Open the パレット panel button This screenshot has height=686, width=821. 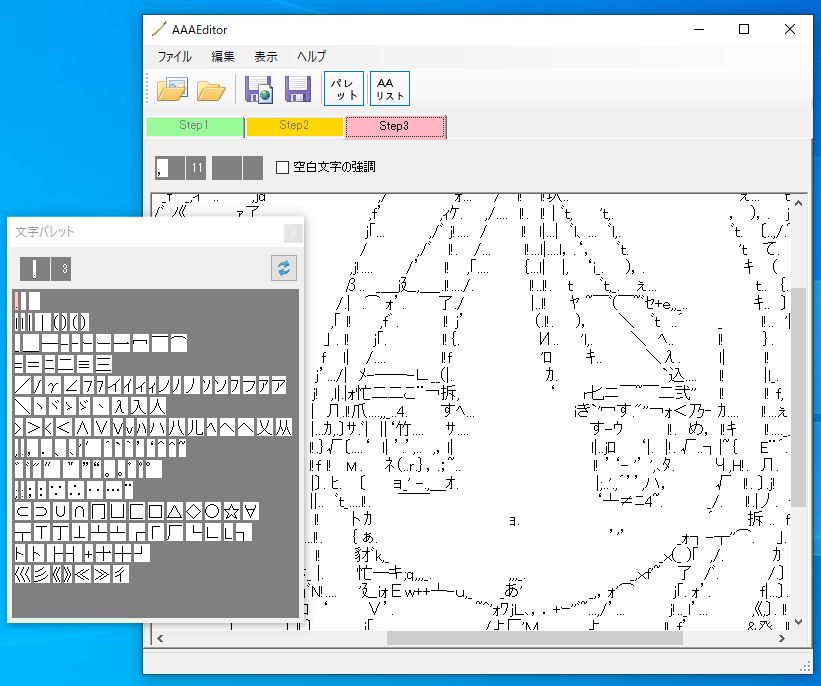(x=343, y=89)
